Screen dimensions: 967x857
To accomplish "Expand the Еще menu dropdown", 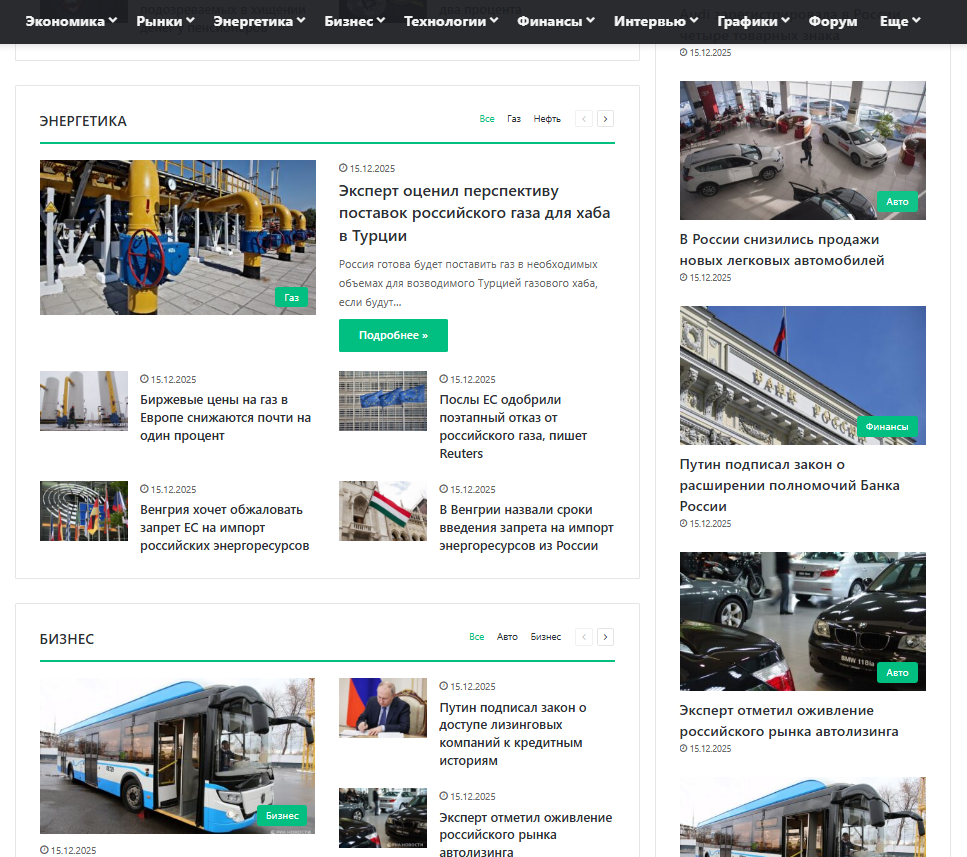I will 900,21.
